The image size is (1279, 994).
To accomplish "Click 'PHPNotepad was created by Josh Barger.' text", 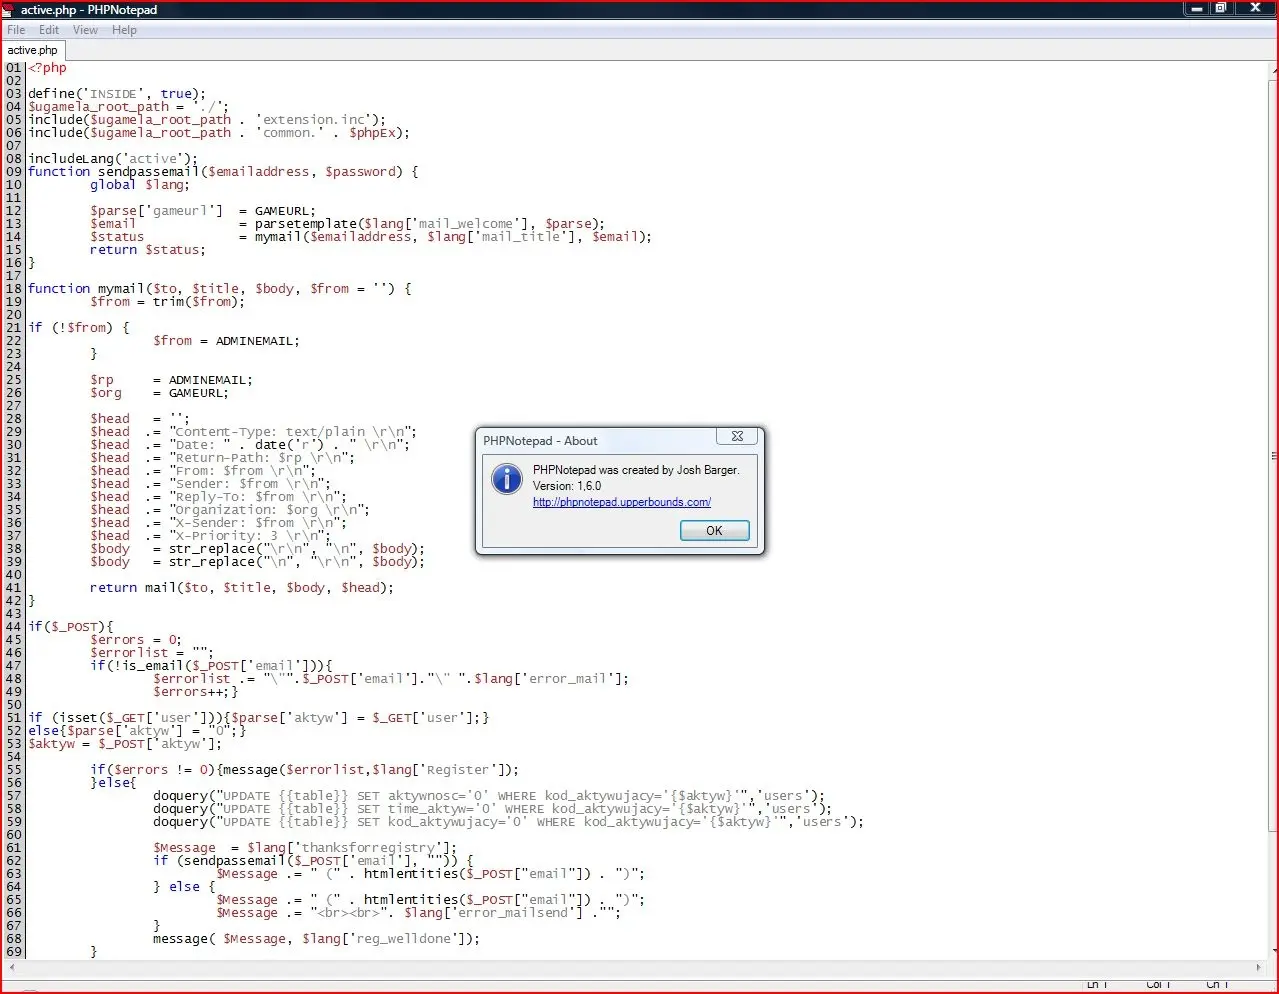I will pyautogui.click(x=636, y=470).
